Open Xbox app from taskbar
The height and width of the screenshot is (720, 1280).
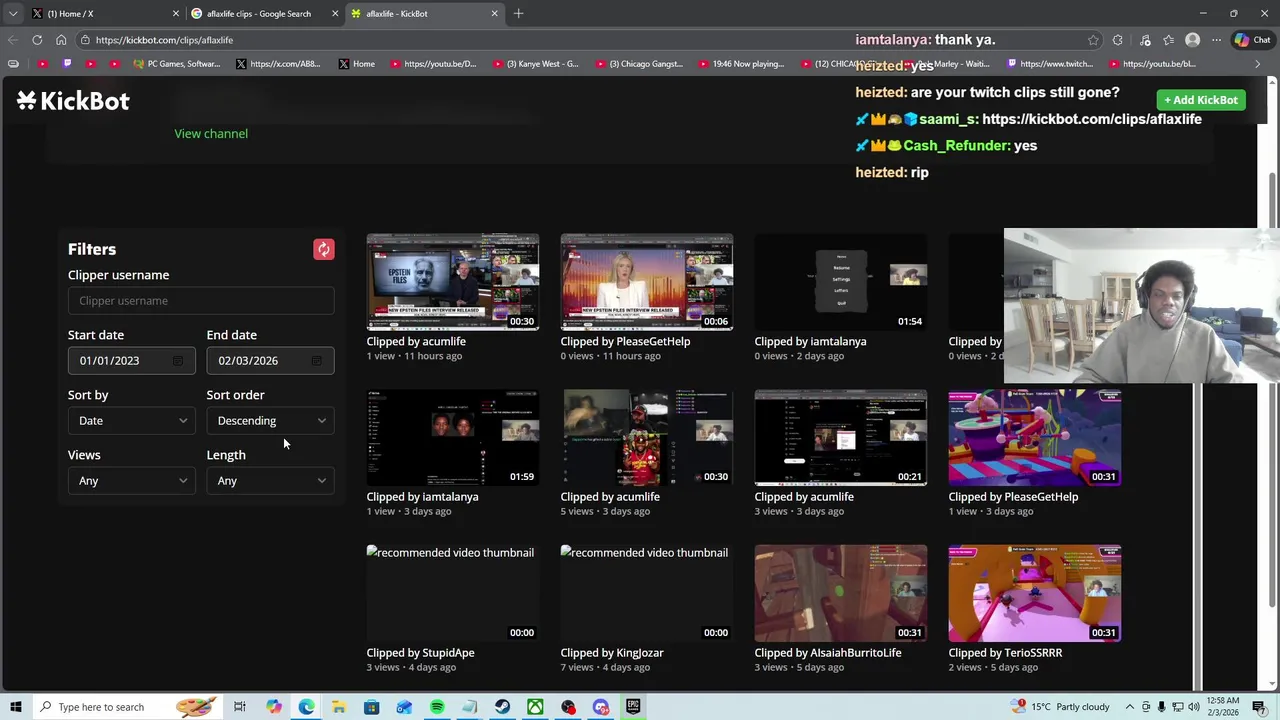[x=535, y=707]
